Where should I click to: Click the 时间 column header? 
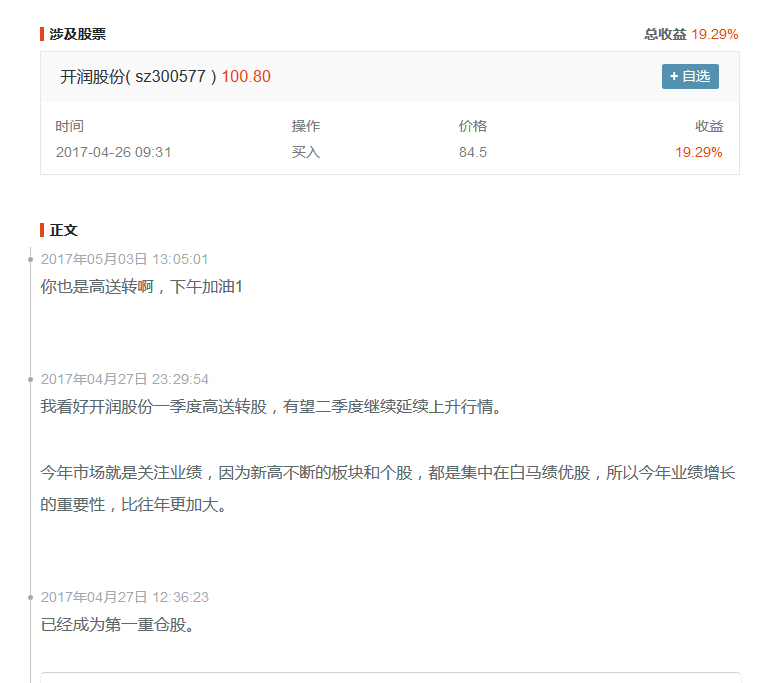tap(70, 126)
